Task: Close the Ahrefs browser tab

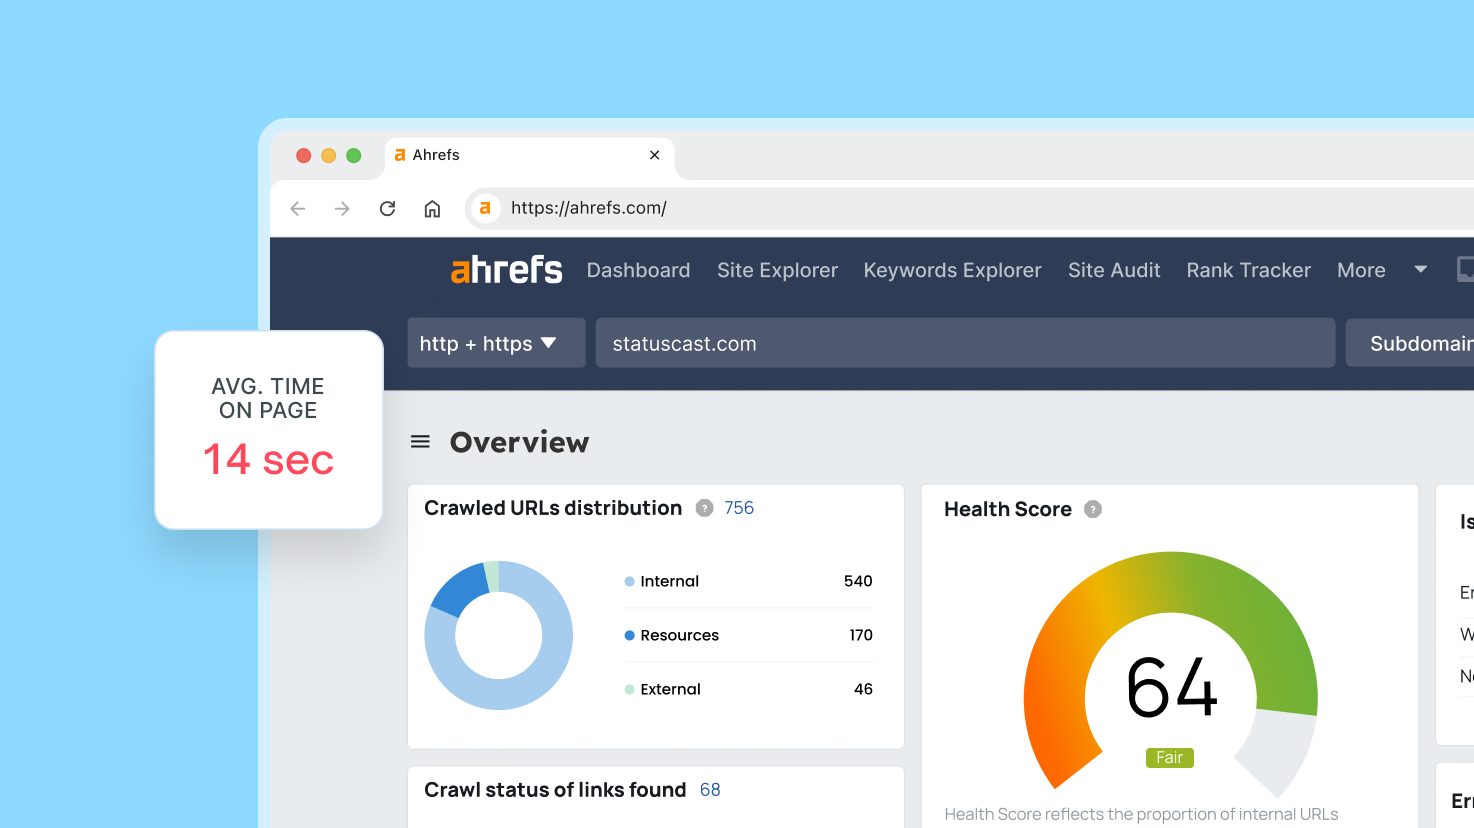Action: (x=654, y=155)
